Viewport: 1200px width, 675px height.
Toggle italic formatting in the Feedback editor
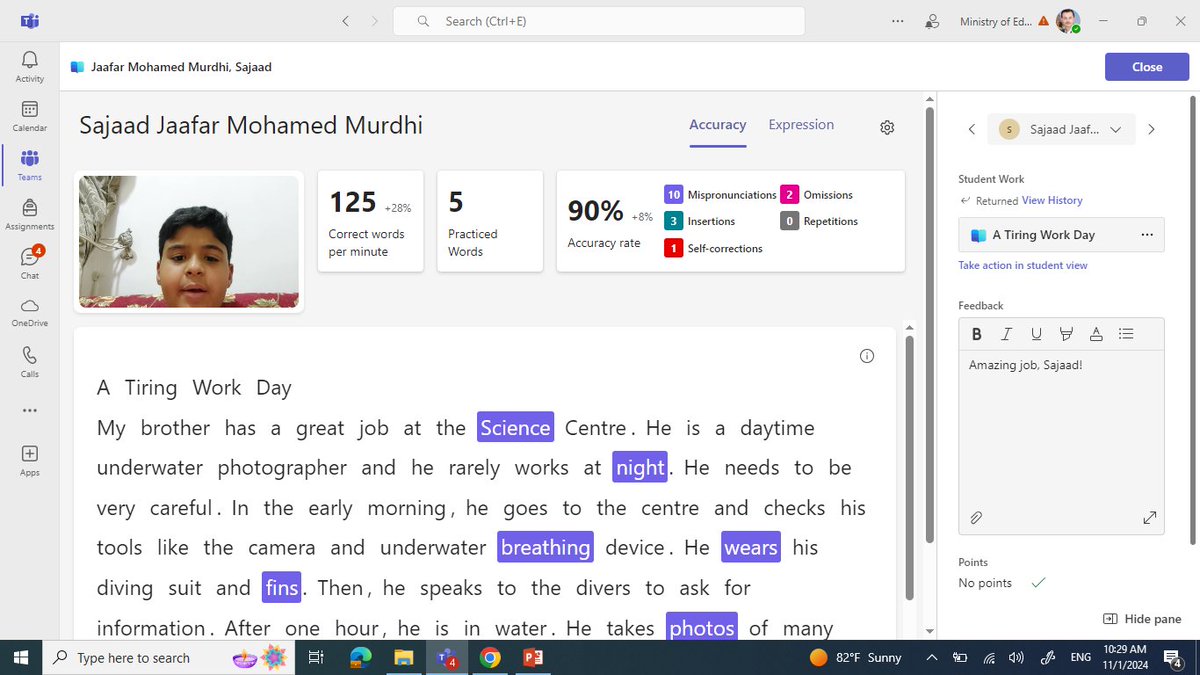pyautogui.click(x=1006, y=333)
